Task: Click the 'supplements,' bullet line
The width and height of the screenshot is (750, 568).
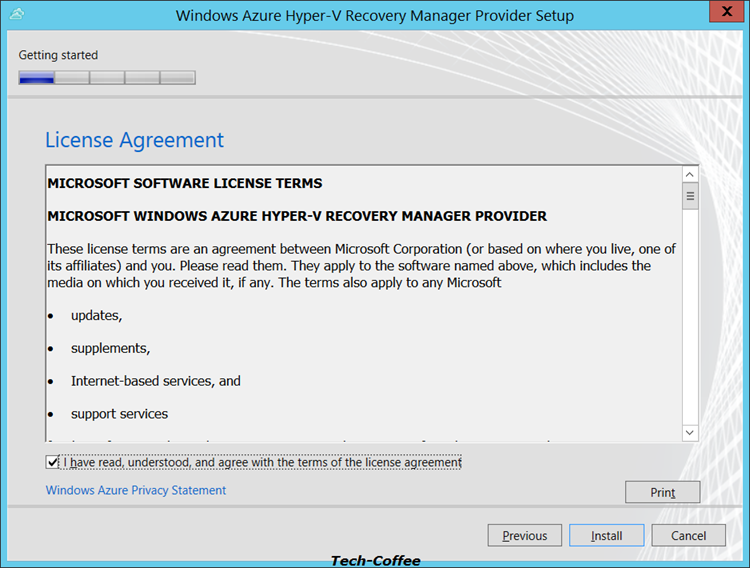Action: (110, 348)
